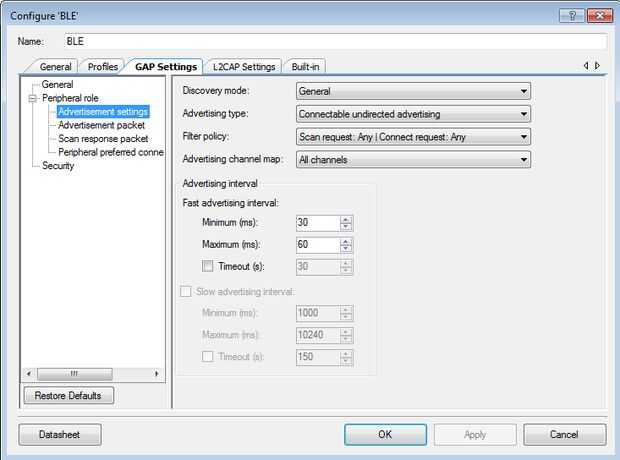
Task: Collapse the Peripheral role tree node
Action: coord(32,98)
